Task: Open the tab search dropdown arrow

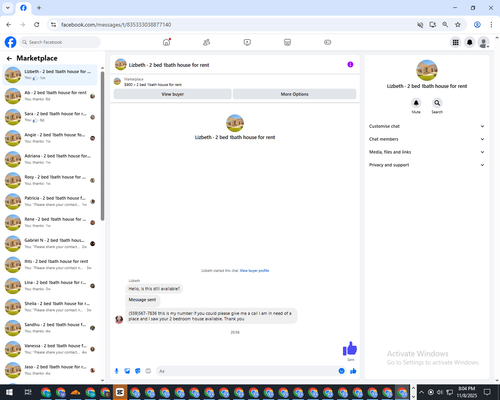Action: click(x=7, y=8)
